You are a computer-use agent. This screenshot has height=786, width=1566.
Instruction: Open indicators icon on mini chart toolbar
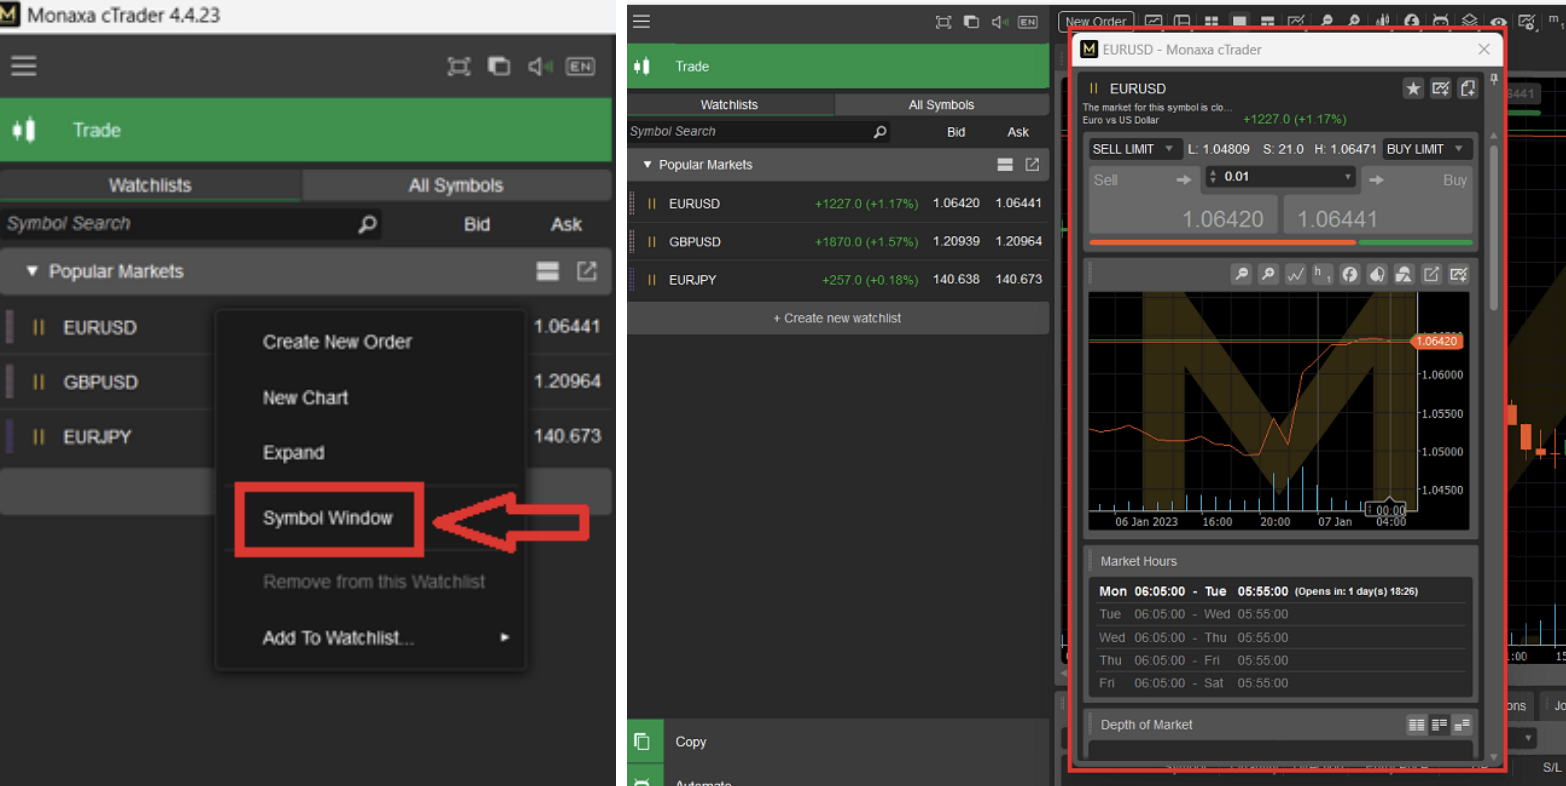(x=1350, y=274)
